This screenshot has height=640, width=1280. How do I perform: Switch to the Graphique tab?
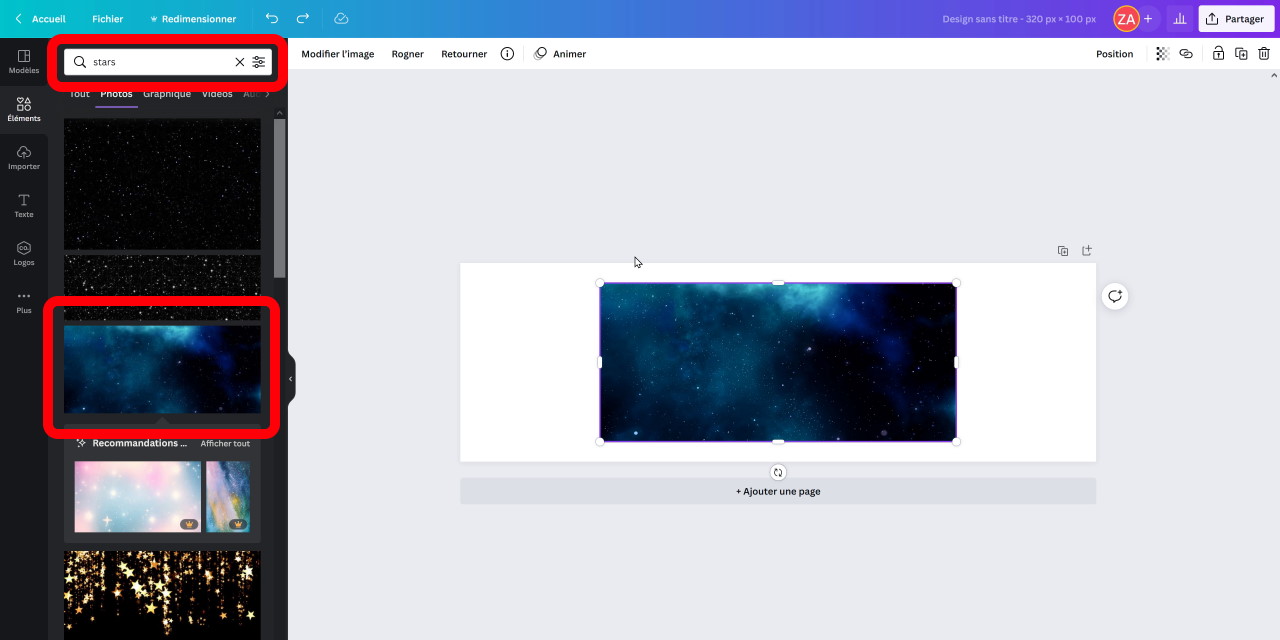166,94
